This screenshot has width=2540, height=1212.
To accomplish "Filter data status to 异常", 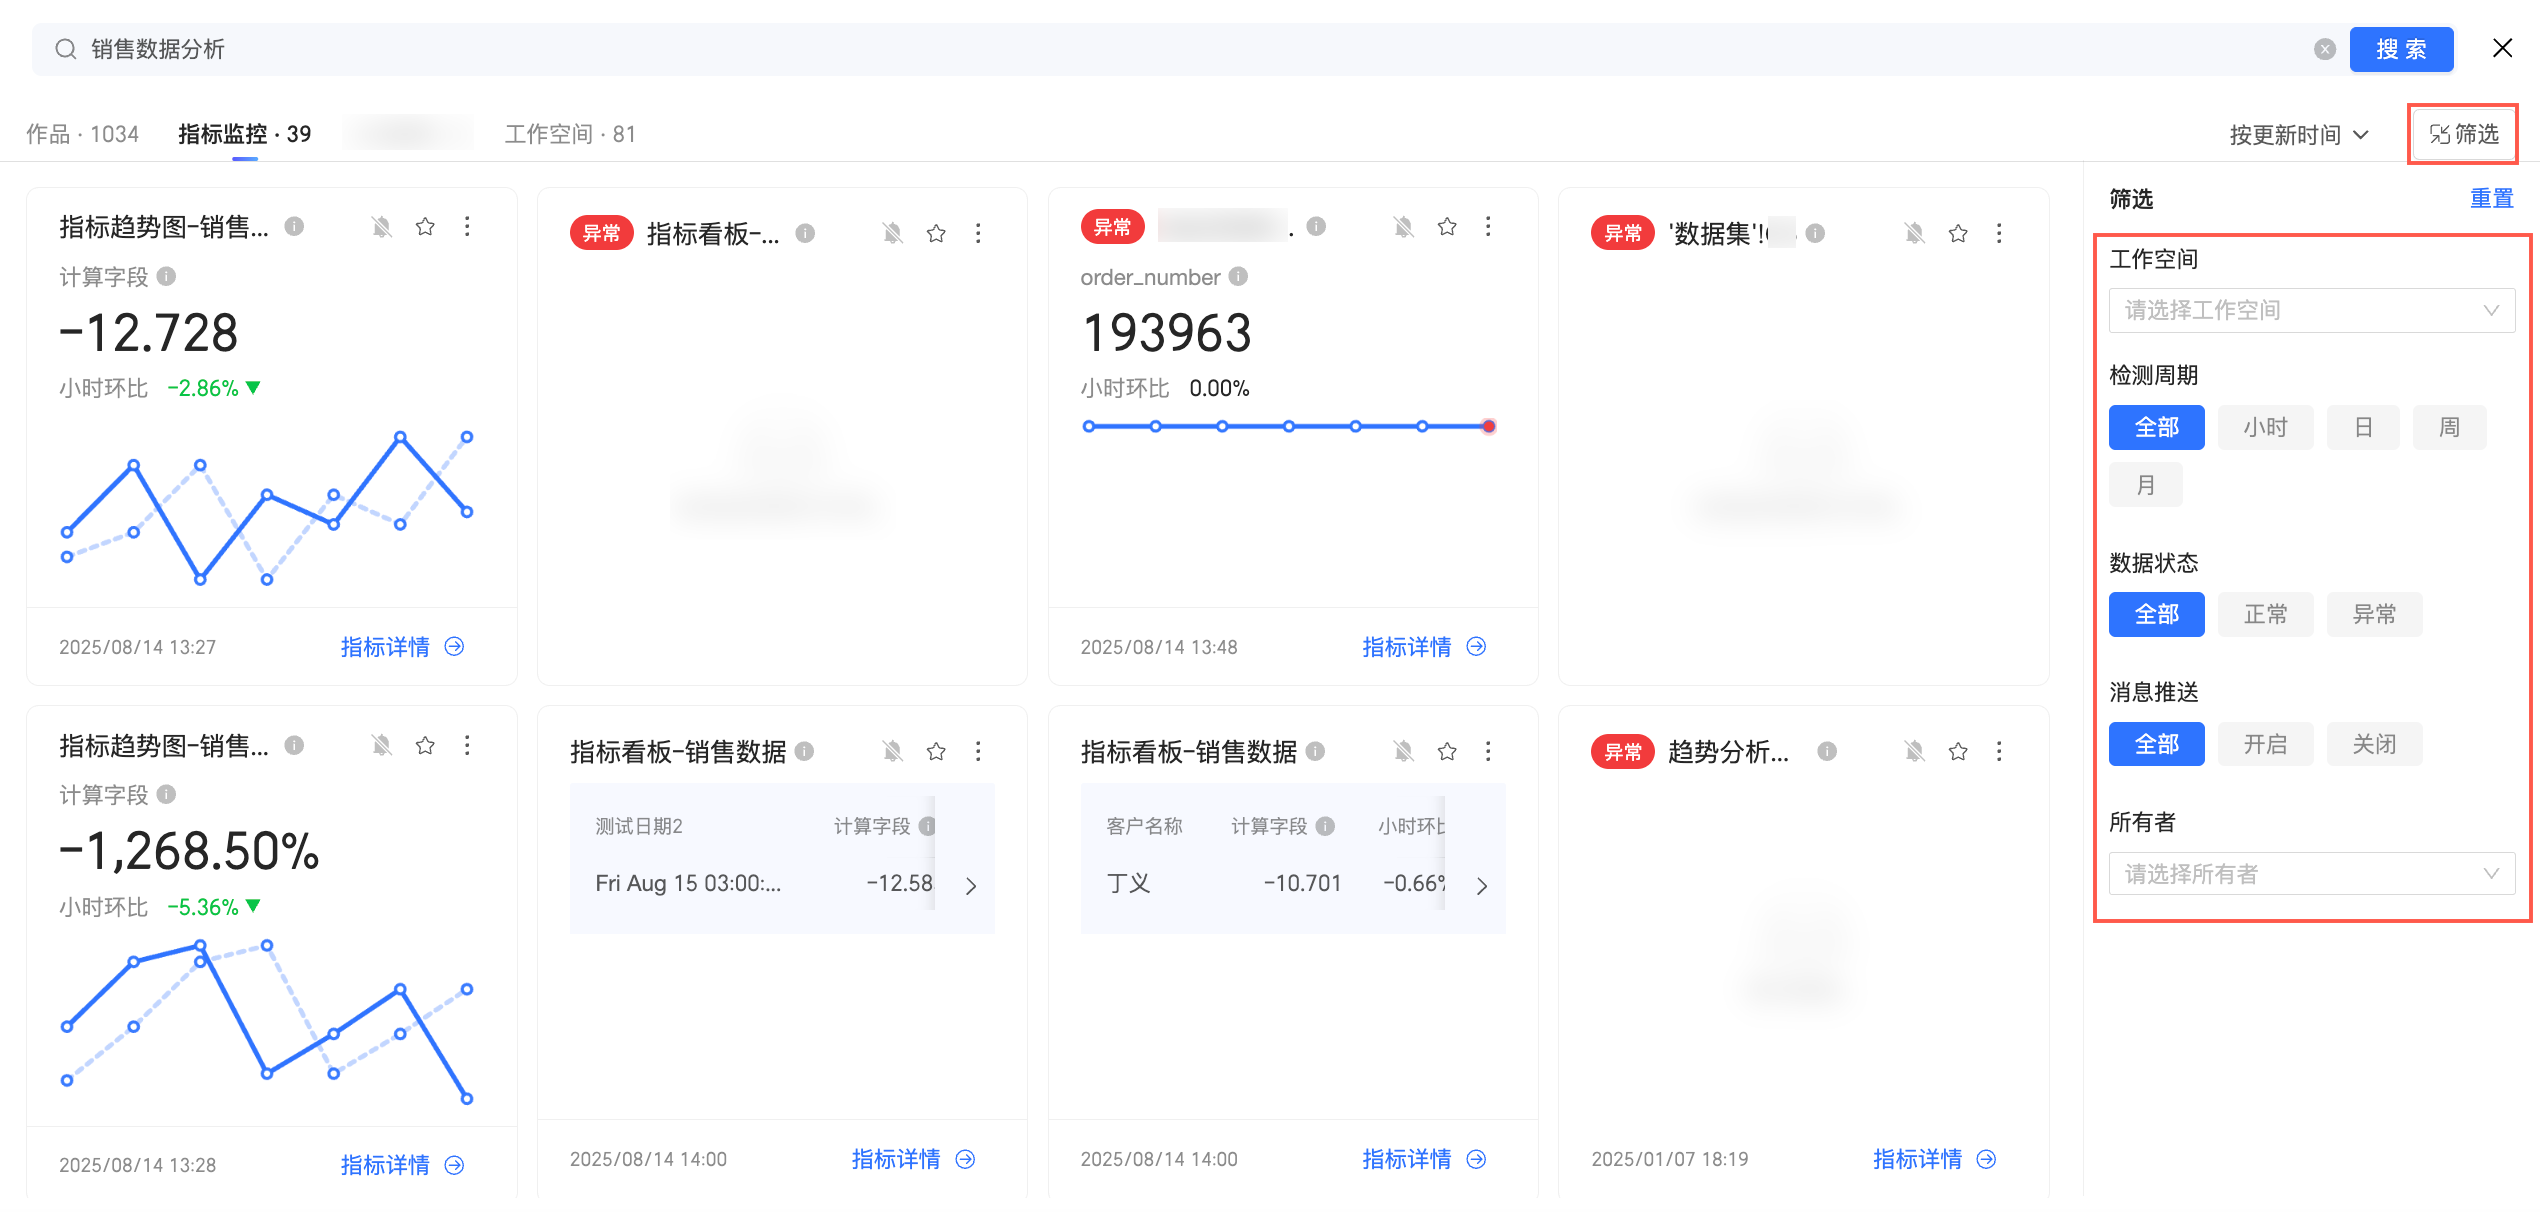I will pos(2374,614).
